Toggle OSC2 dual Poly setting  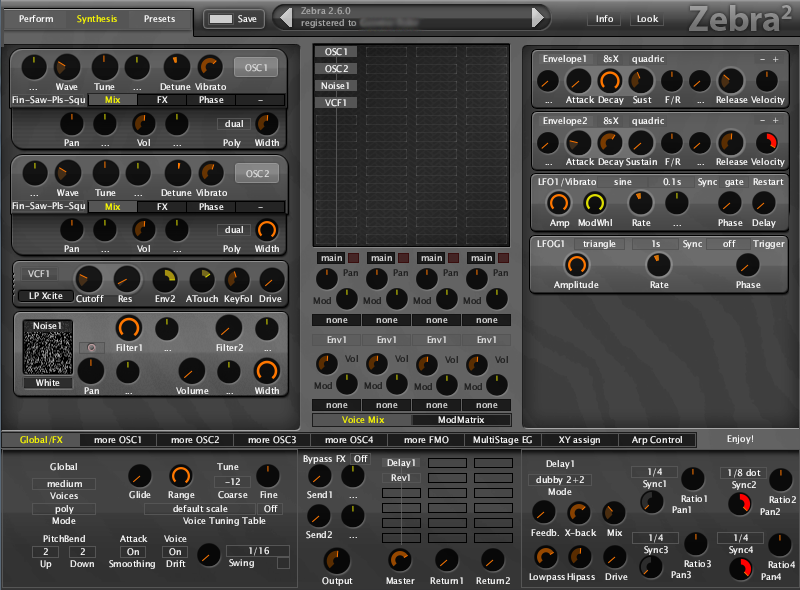pyautogui.click(x=234, y=230)
